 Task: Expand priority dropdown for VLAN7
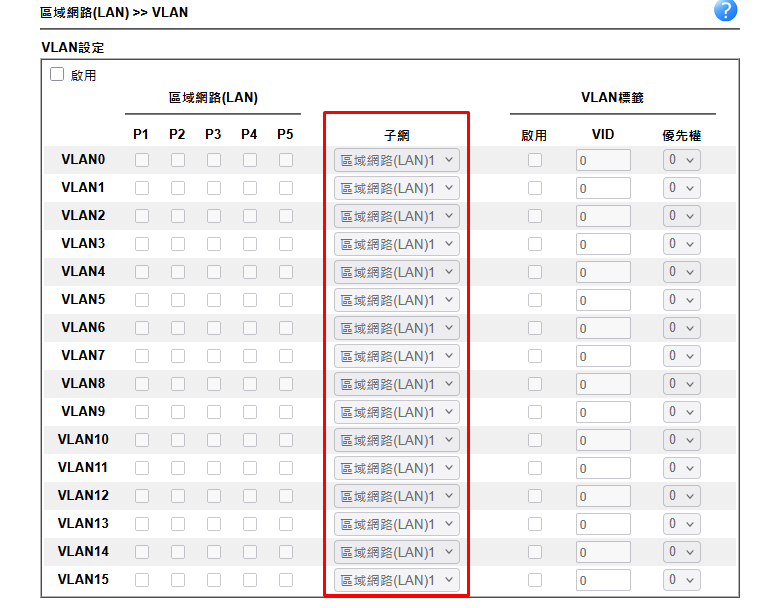click(x=683, y=356)
